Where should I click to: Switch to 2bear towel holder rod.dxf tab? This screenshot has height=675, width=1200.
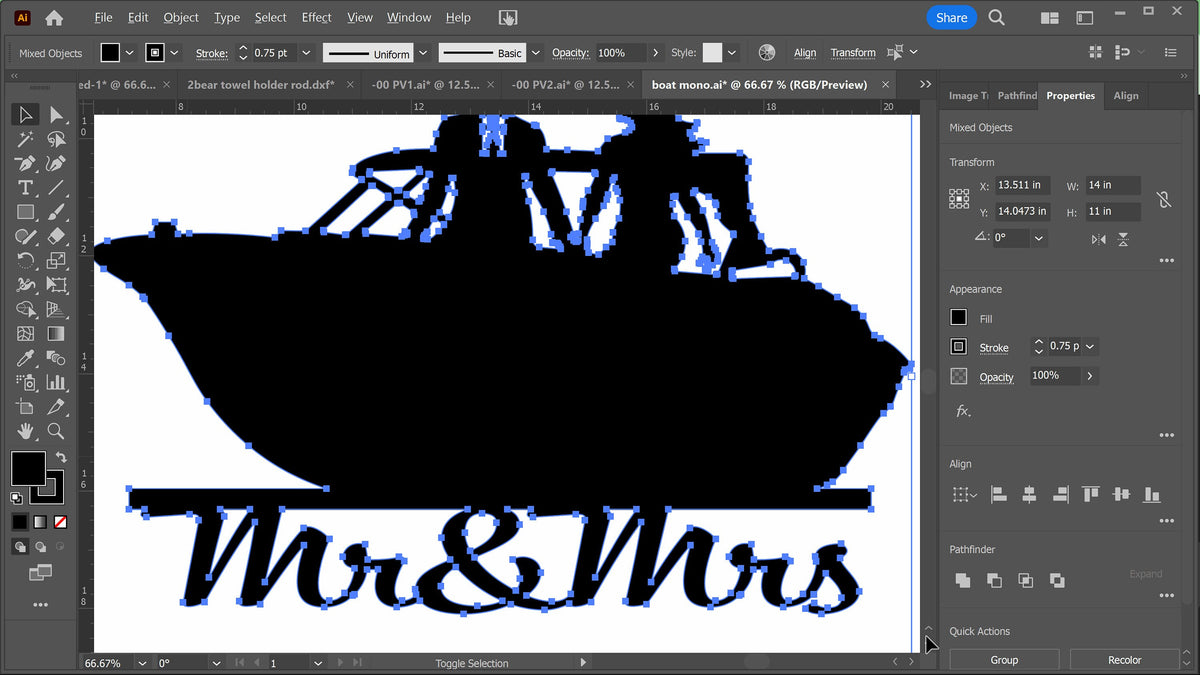point(261,85)
